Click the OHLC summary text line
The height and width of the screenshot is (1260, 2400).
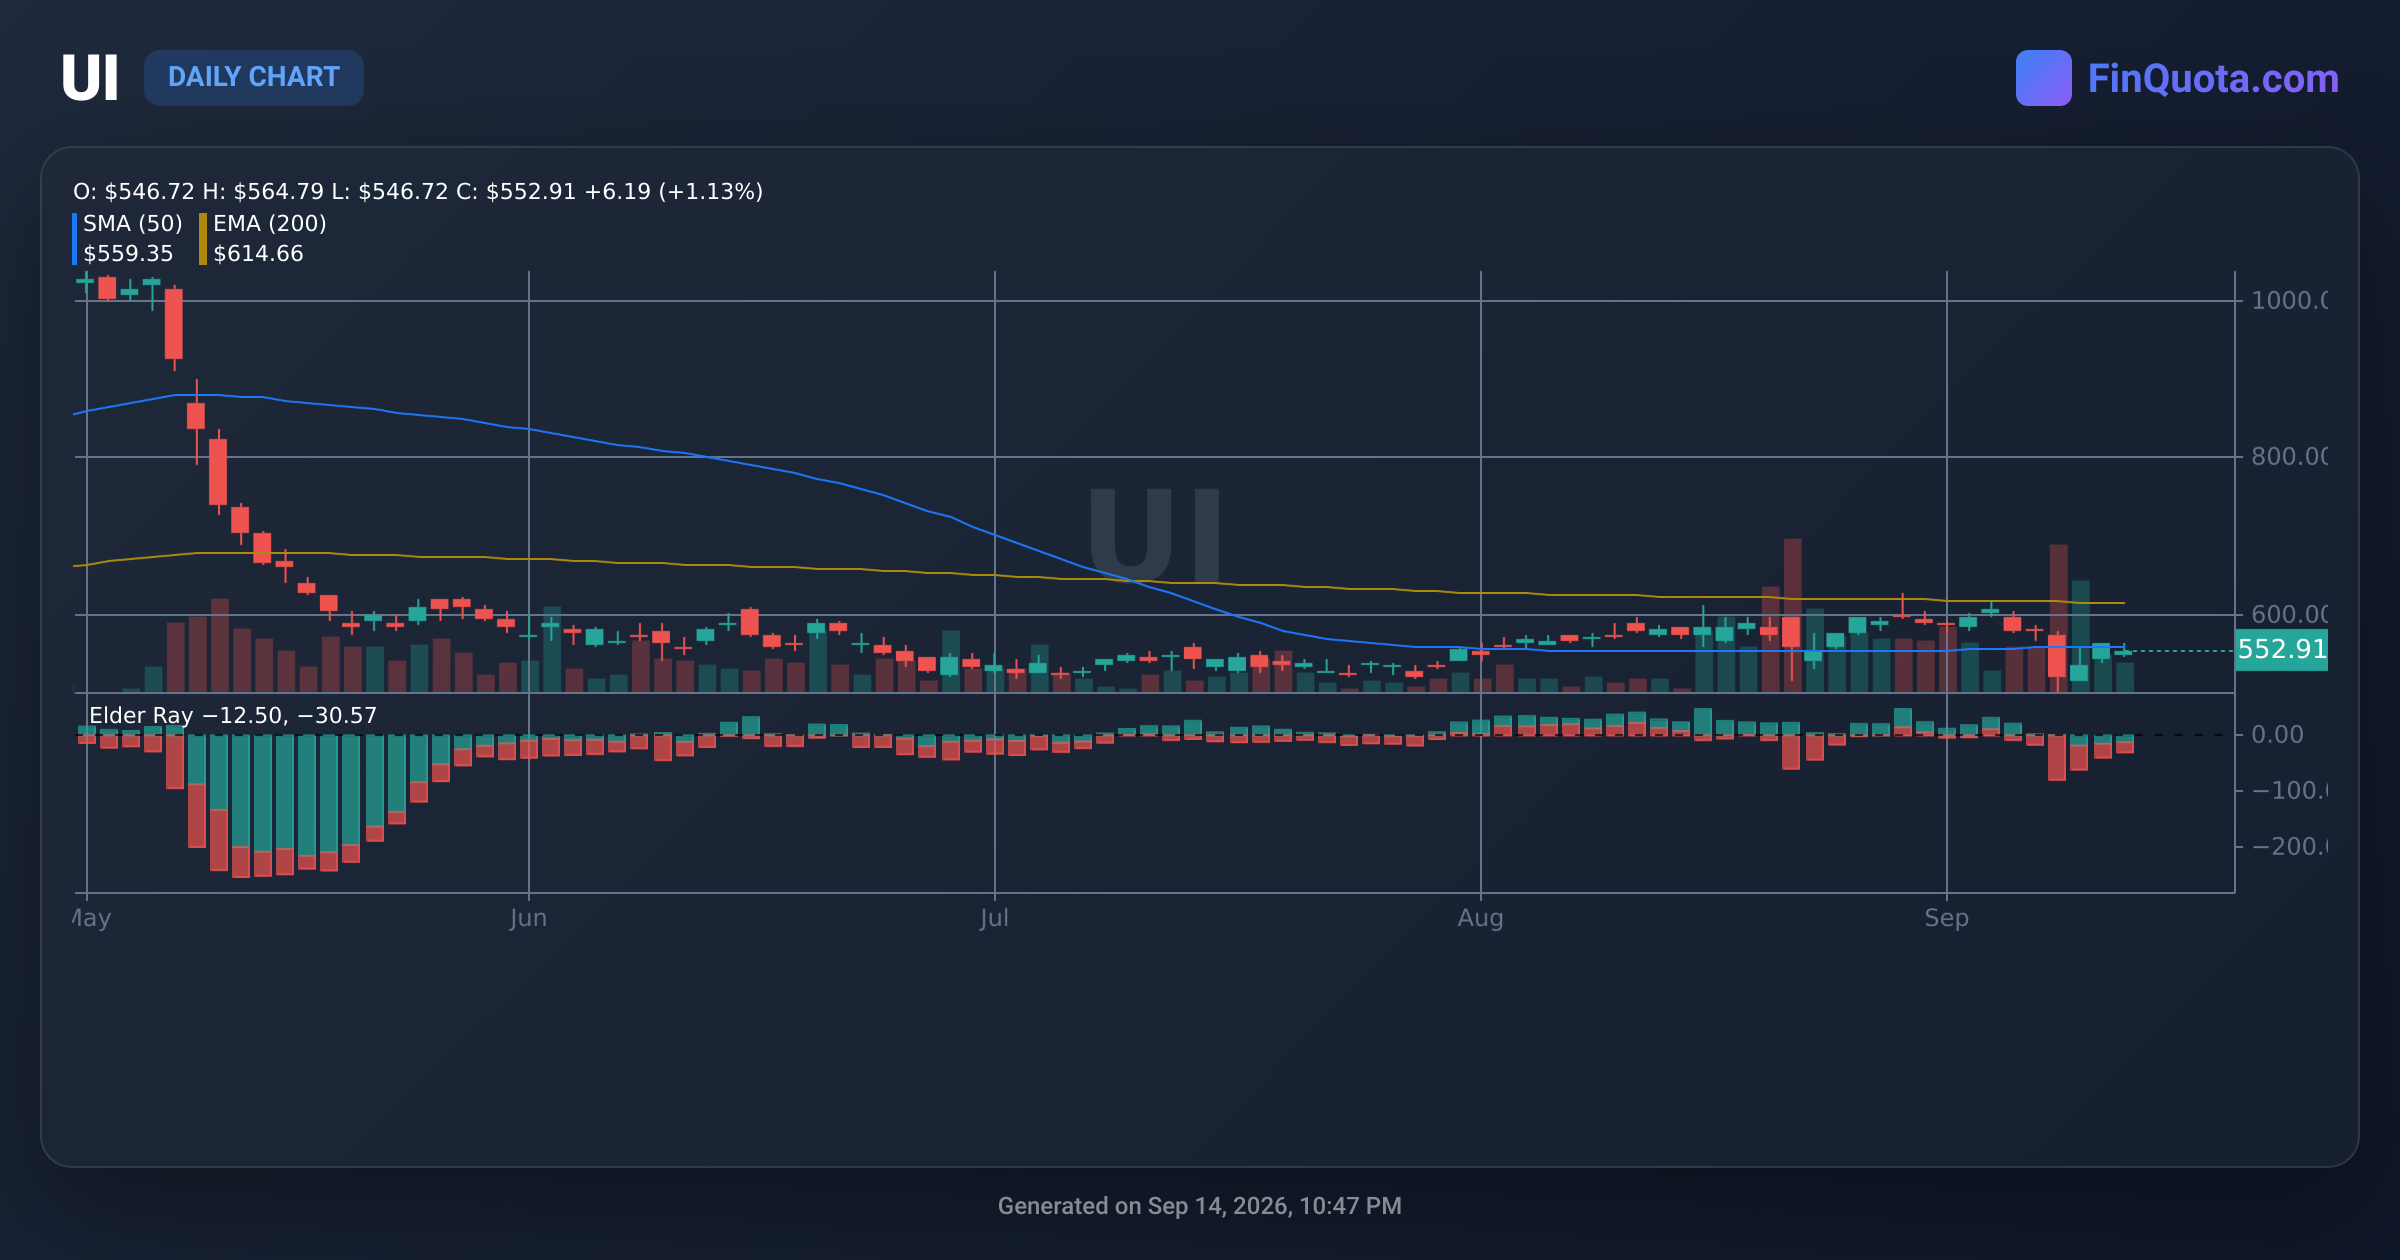(418, 192)
